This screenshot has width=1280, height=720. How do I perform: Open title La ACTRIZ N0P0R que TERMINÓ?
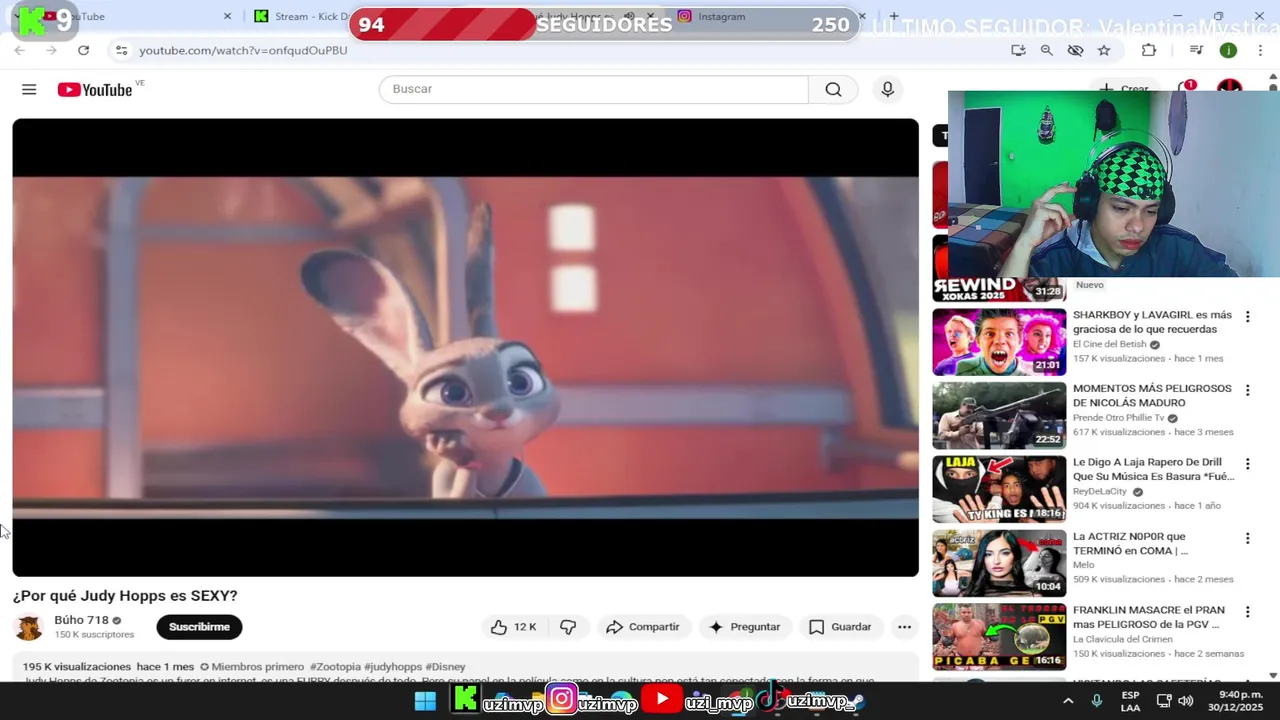tap(1130, 543)
